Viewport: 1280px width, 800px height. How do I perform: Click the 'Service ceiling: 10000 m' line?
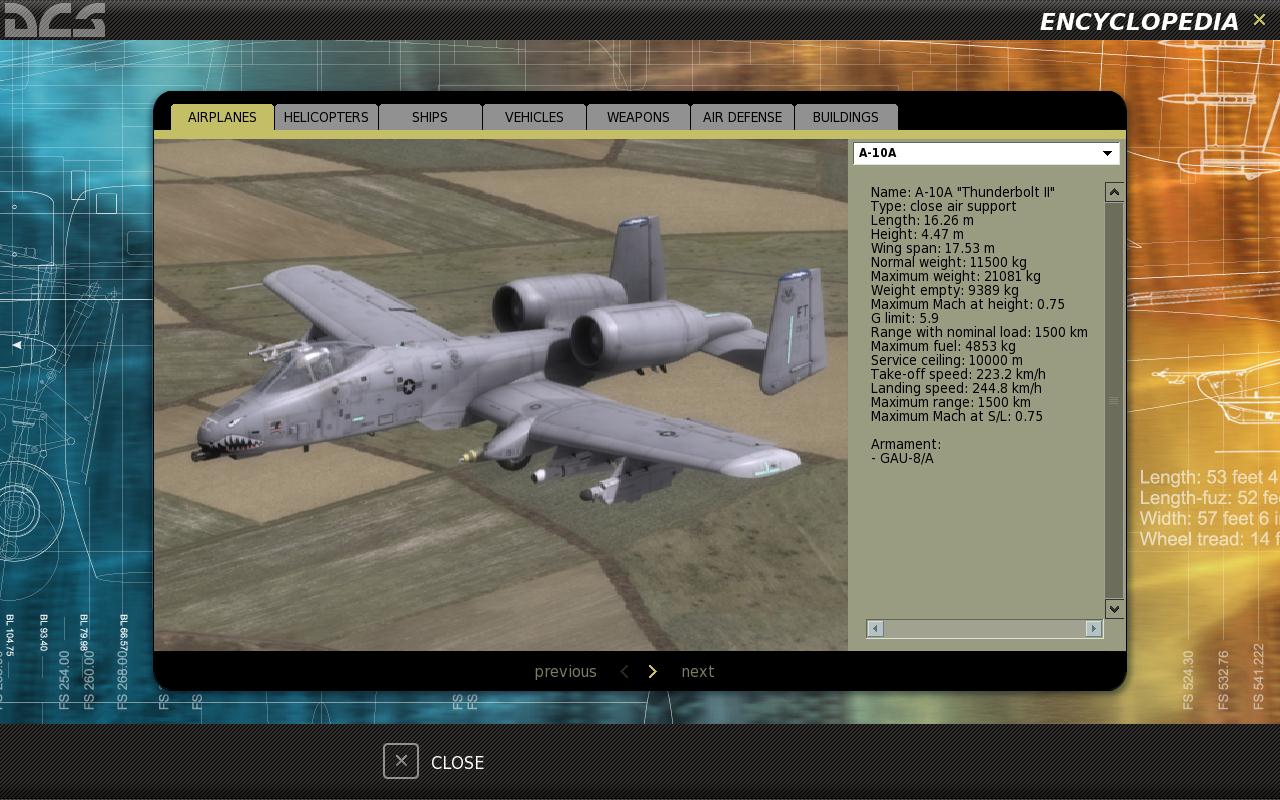click(946, 360)
